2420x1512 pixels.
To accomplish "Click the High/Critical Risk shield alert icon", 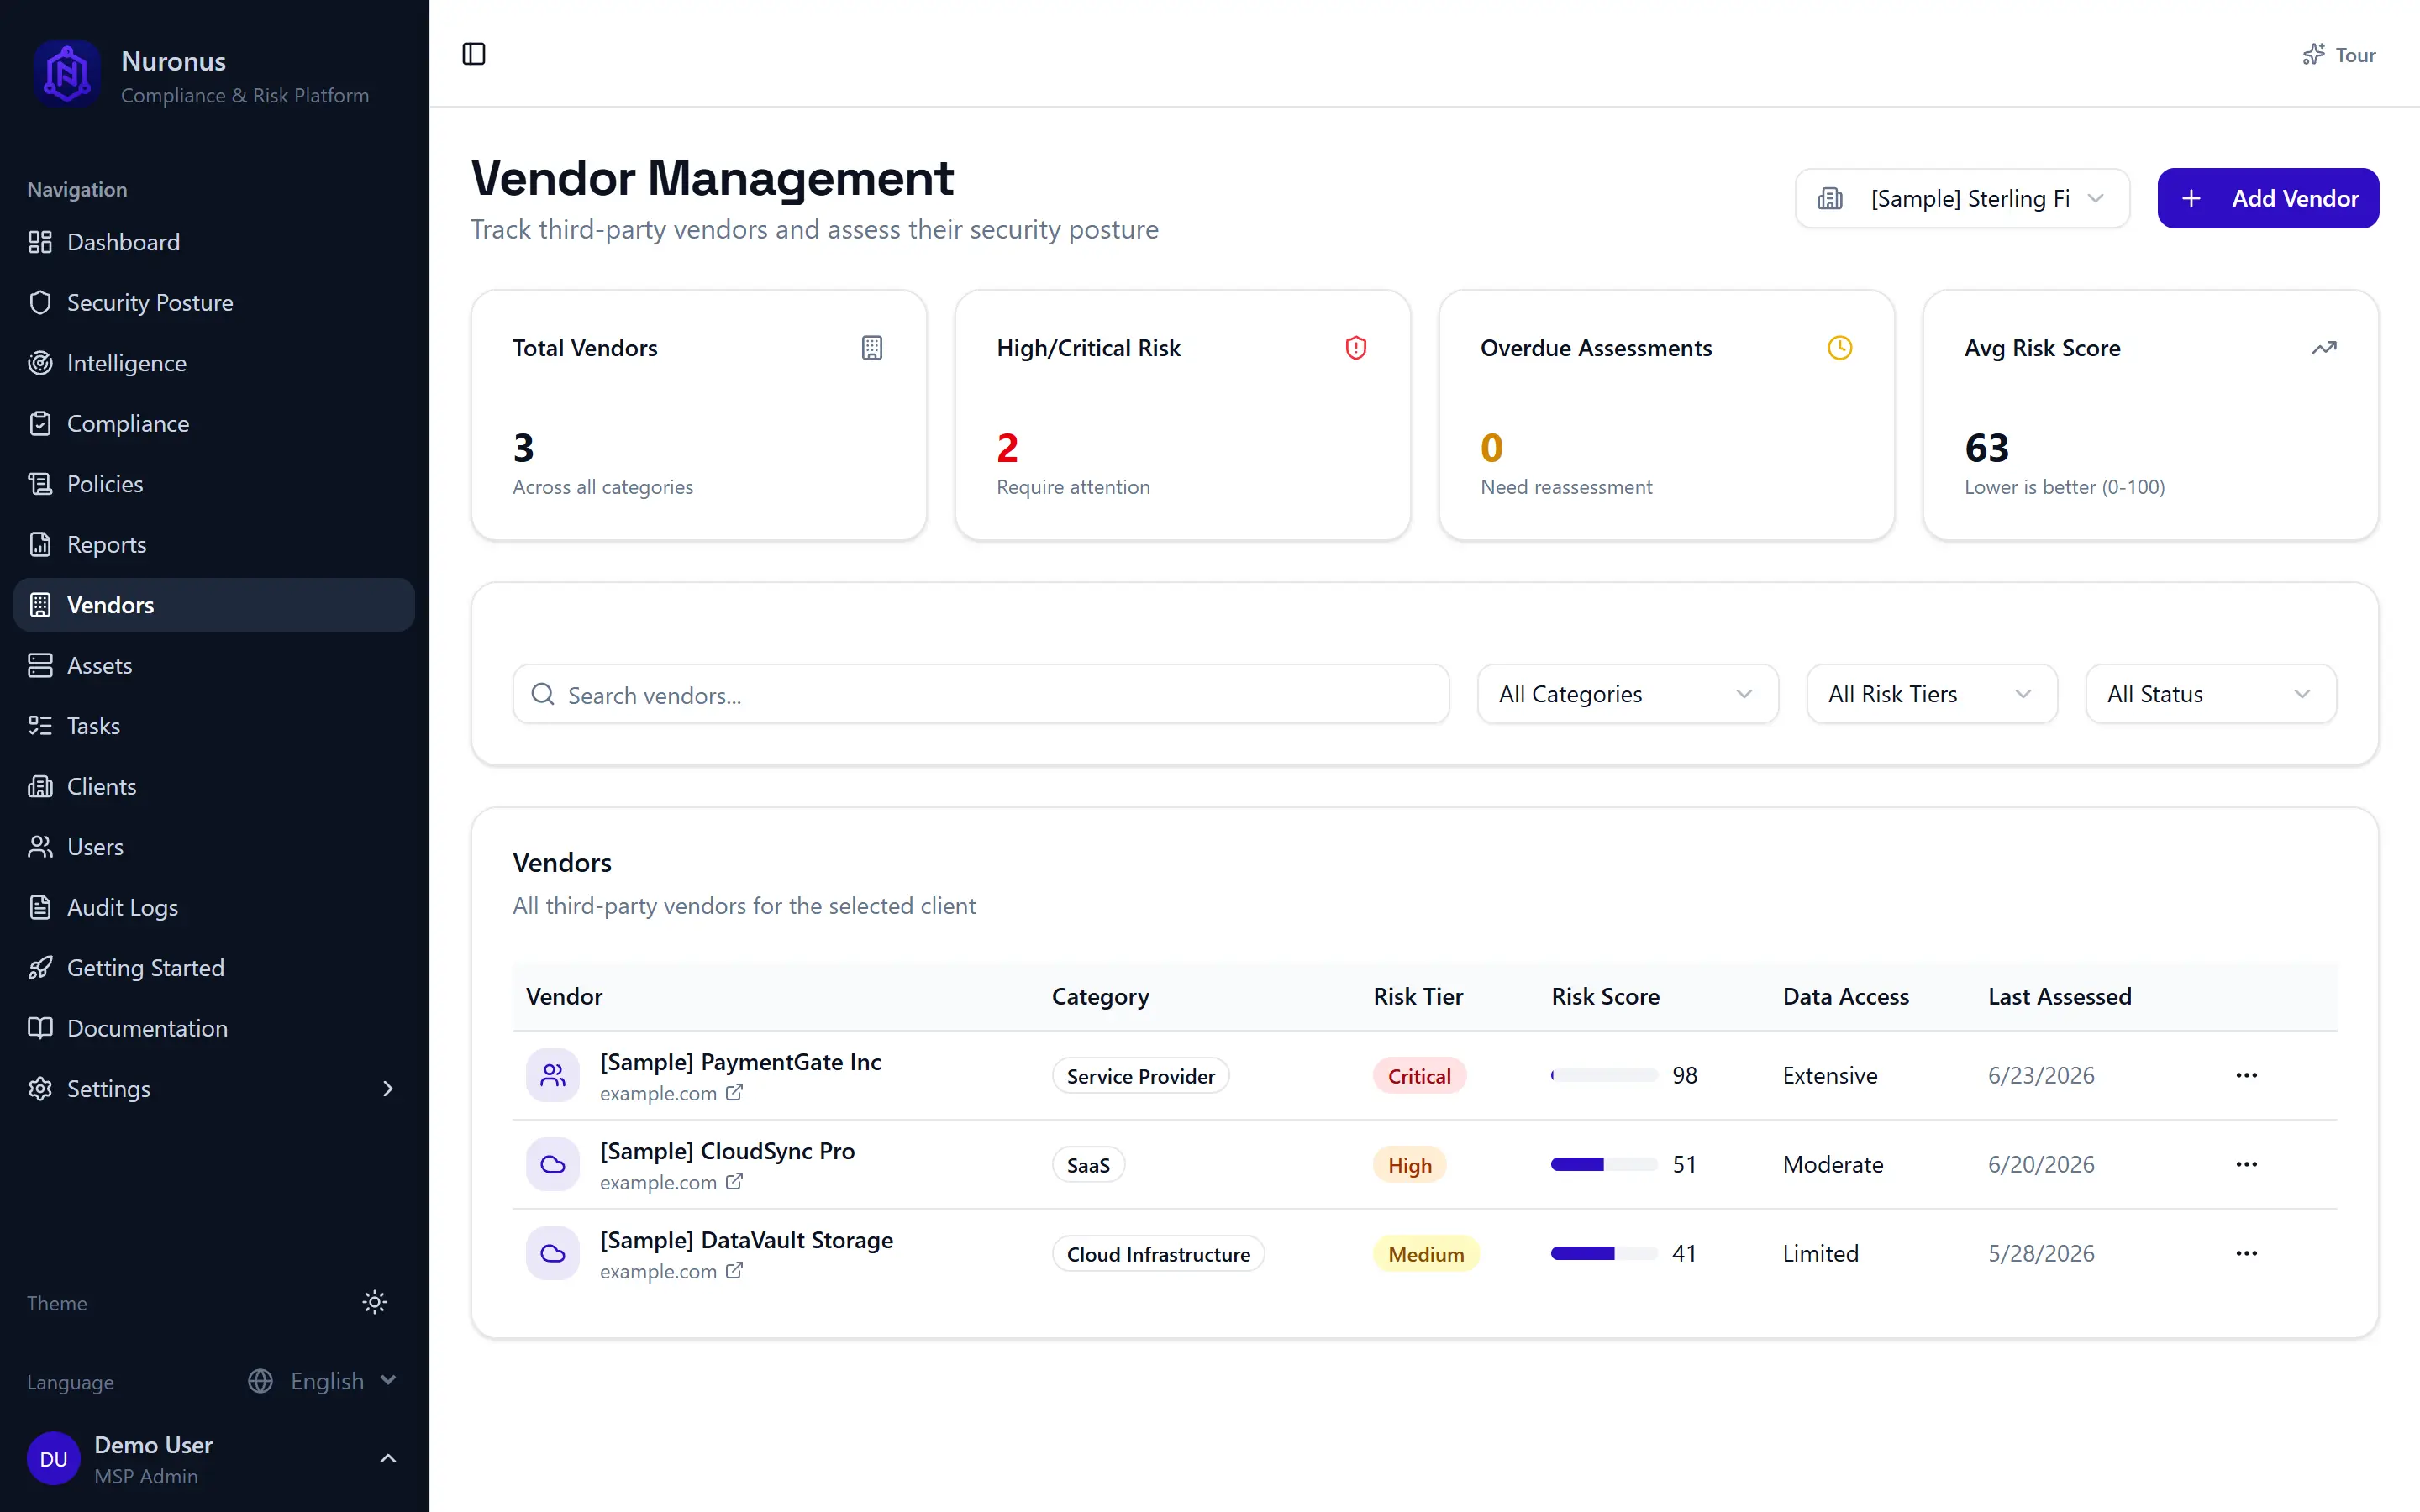I will [x=1356, y=348].
